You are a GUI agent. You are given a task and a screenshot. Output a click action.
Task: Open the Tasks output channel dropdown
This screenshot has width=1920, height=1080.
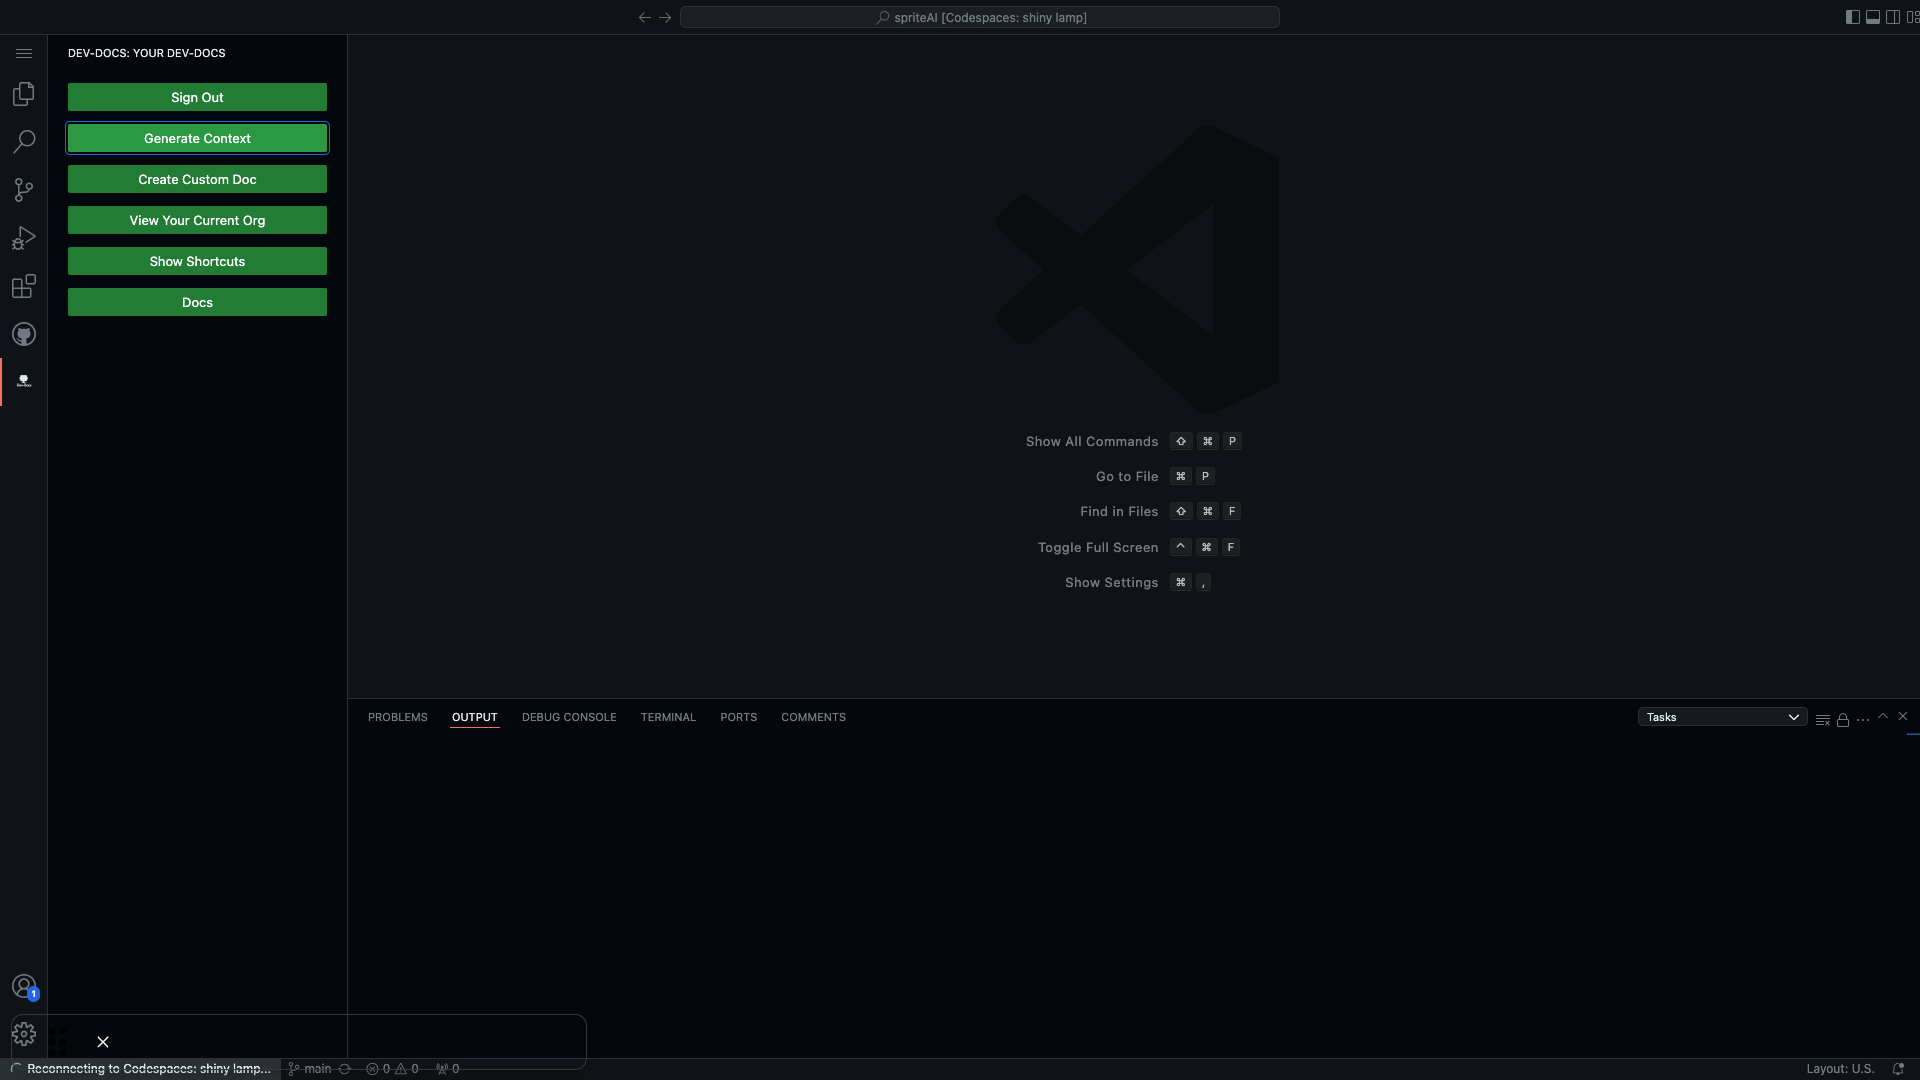click(1722, 716)
